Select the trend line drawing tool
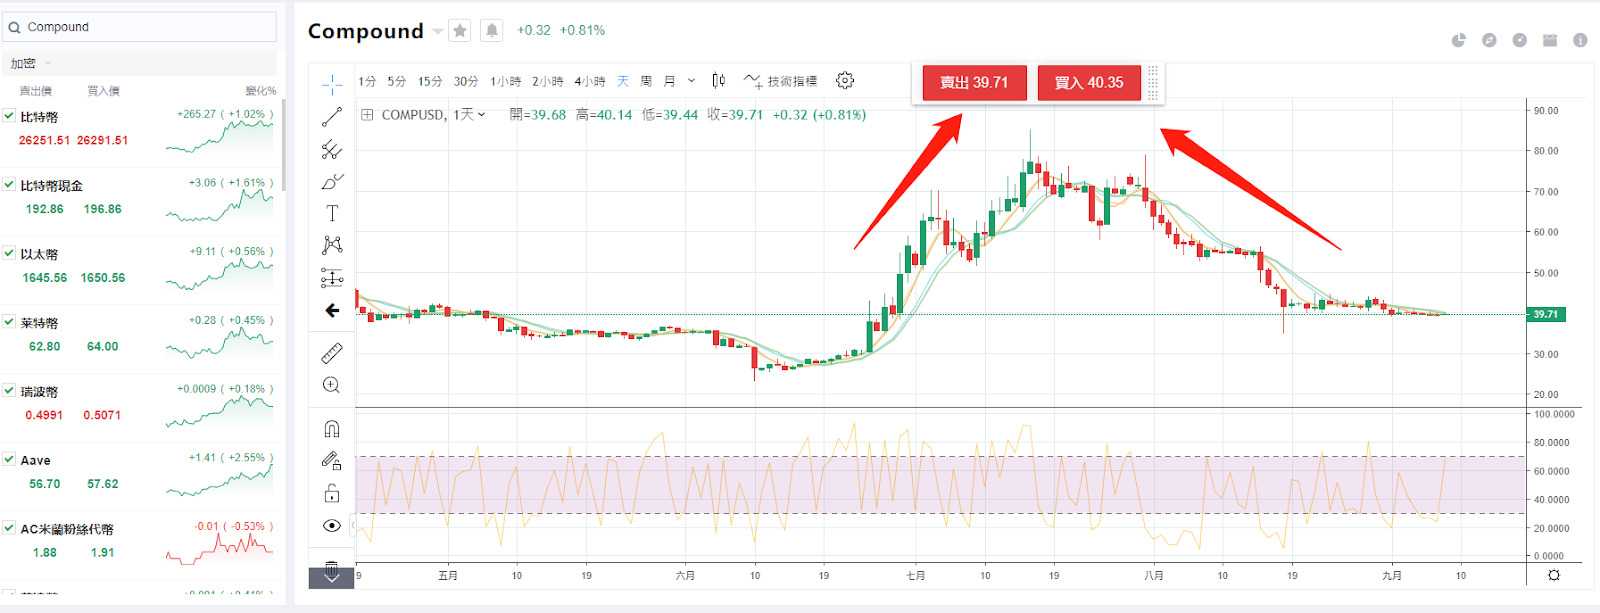This screenshot has width=1600, height=613. click(332, 117)
